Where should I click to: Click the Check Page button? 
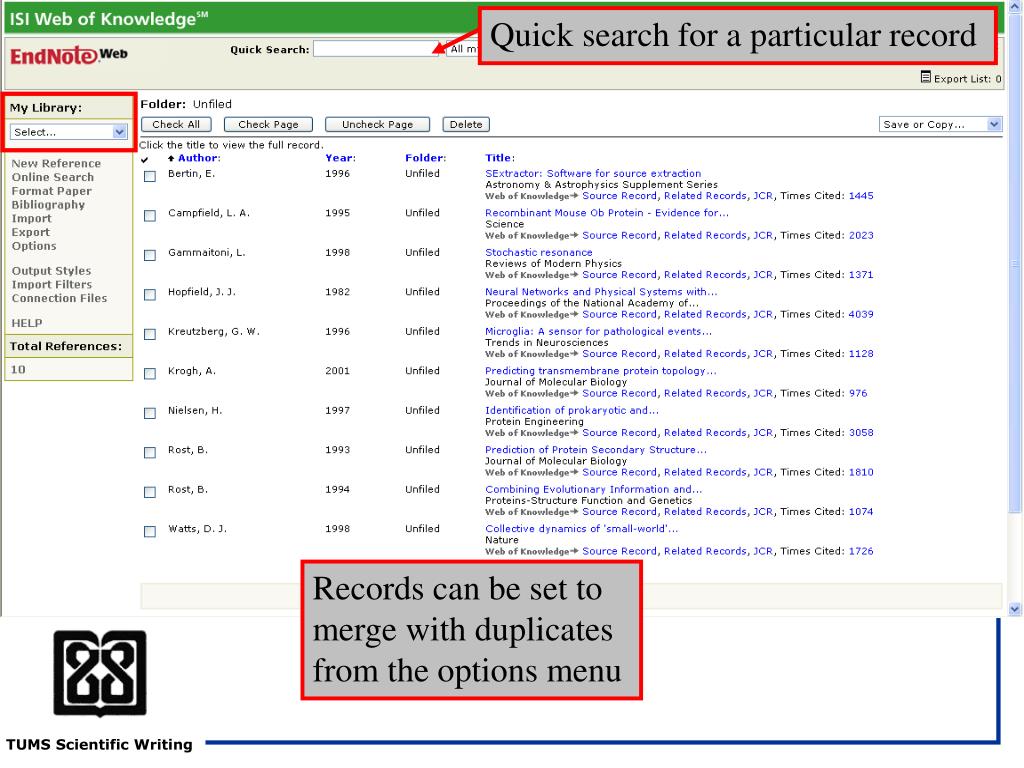coord(268,124)
